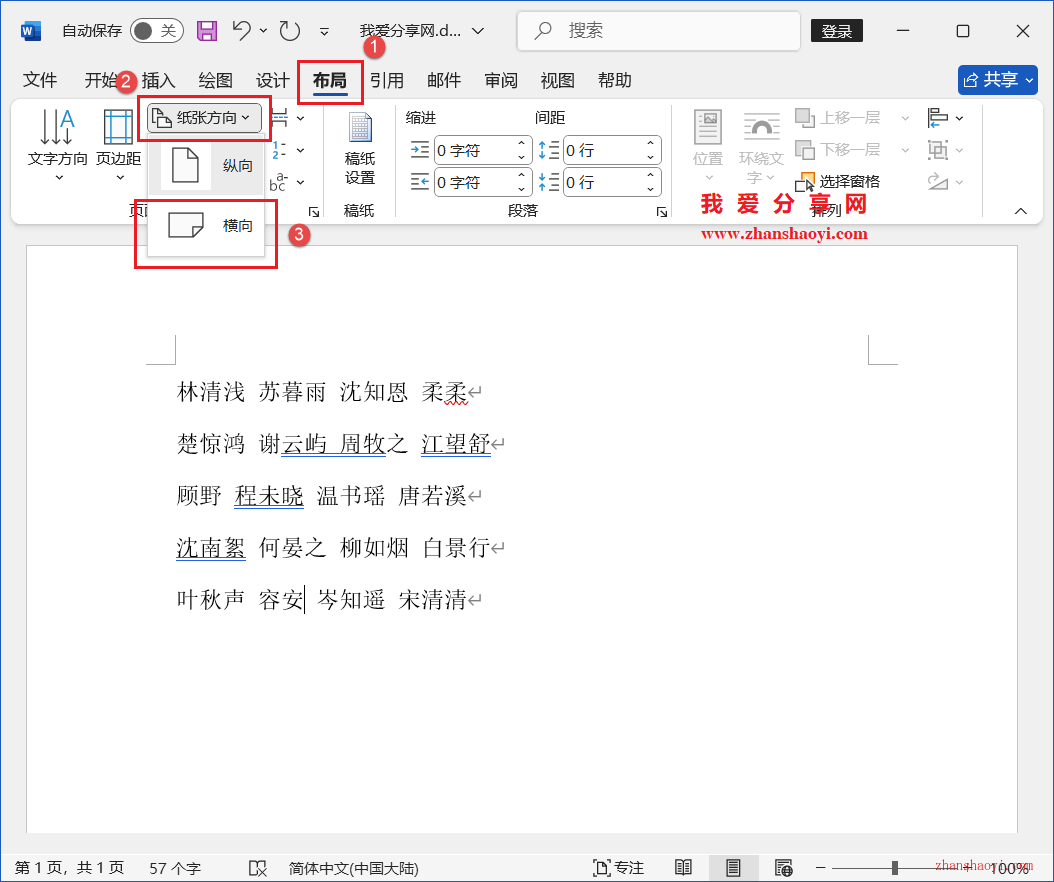Collapse the ribbon with chevron

coord(1020,211)
